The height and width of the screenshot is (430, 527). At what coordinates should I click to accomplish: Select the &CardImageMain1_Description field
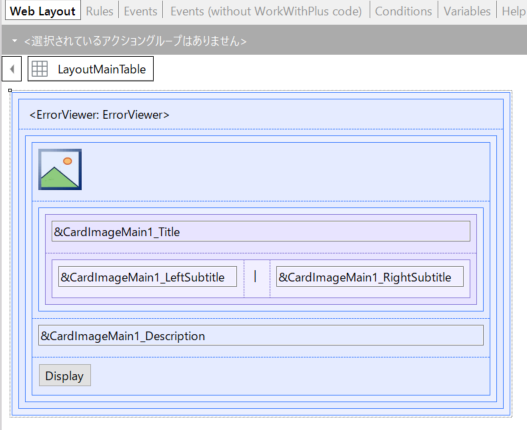coord(261,336)
